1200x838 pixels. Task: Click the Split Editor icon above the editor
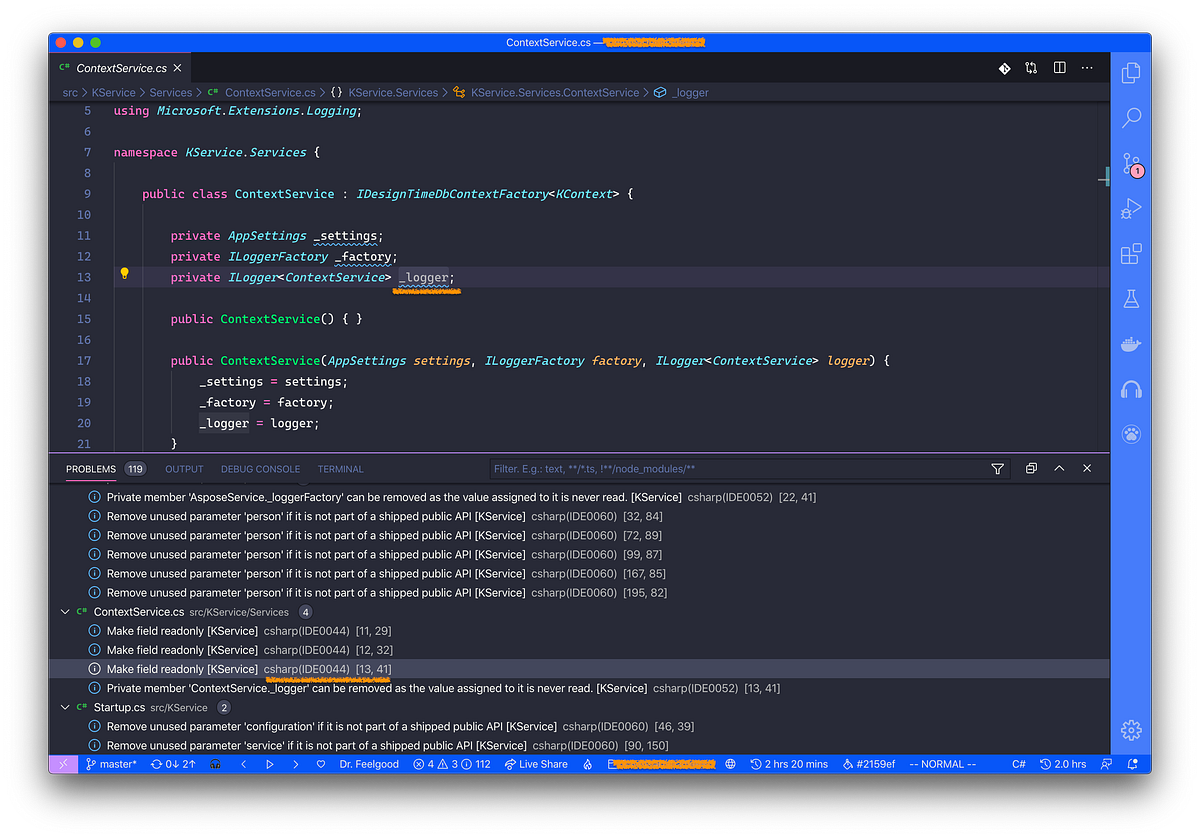coord(1059,67)
